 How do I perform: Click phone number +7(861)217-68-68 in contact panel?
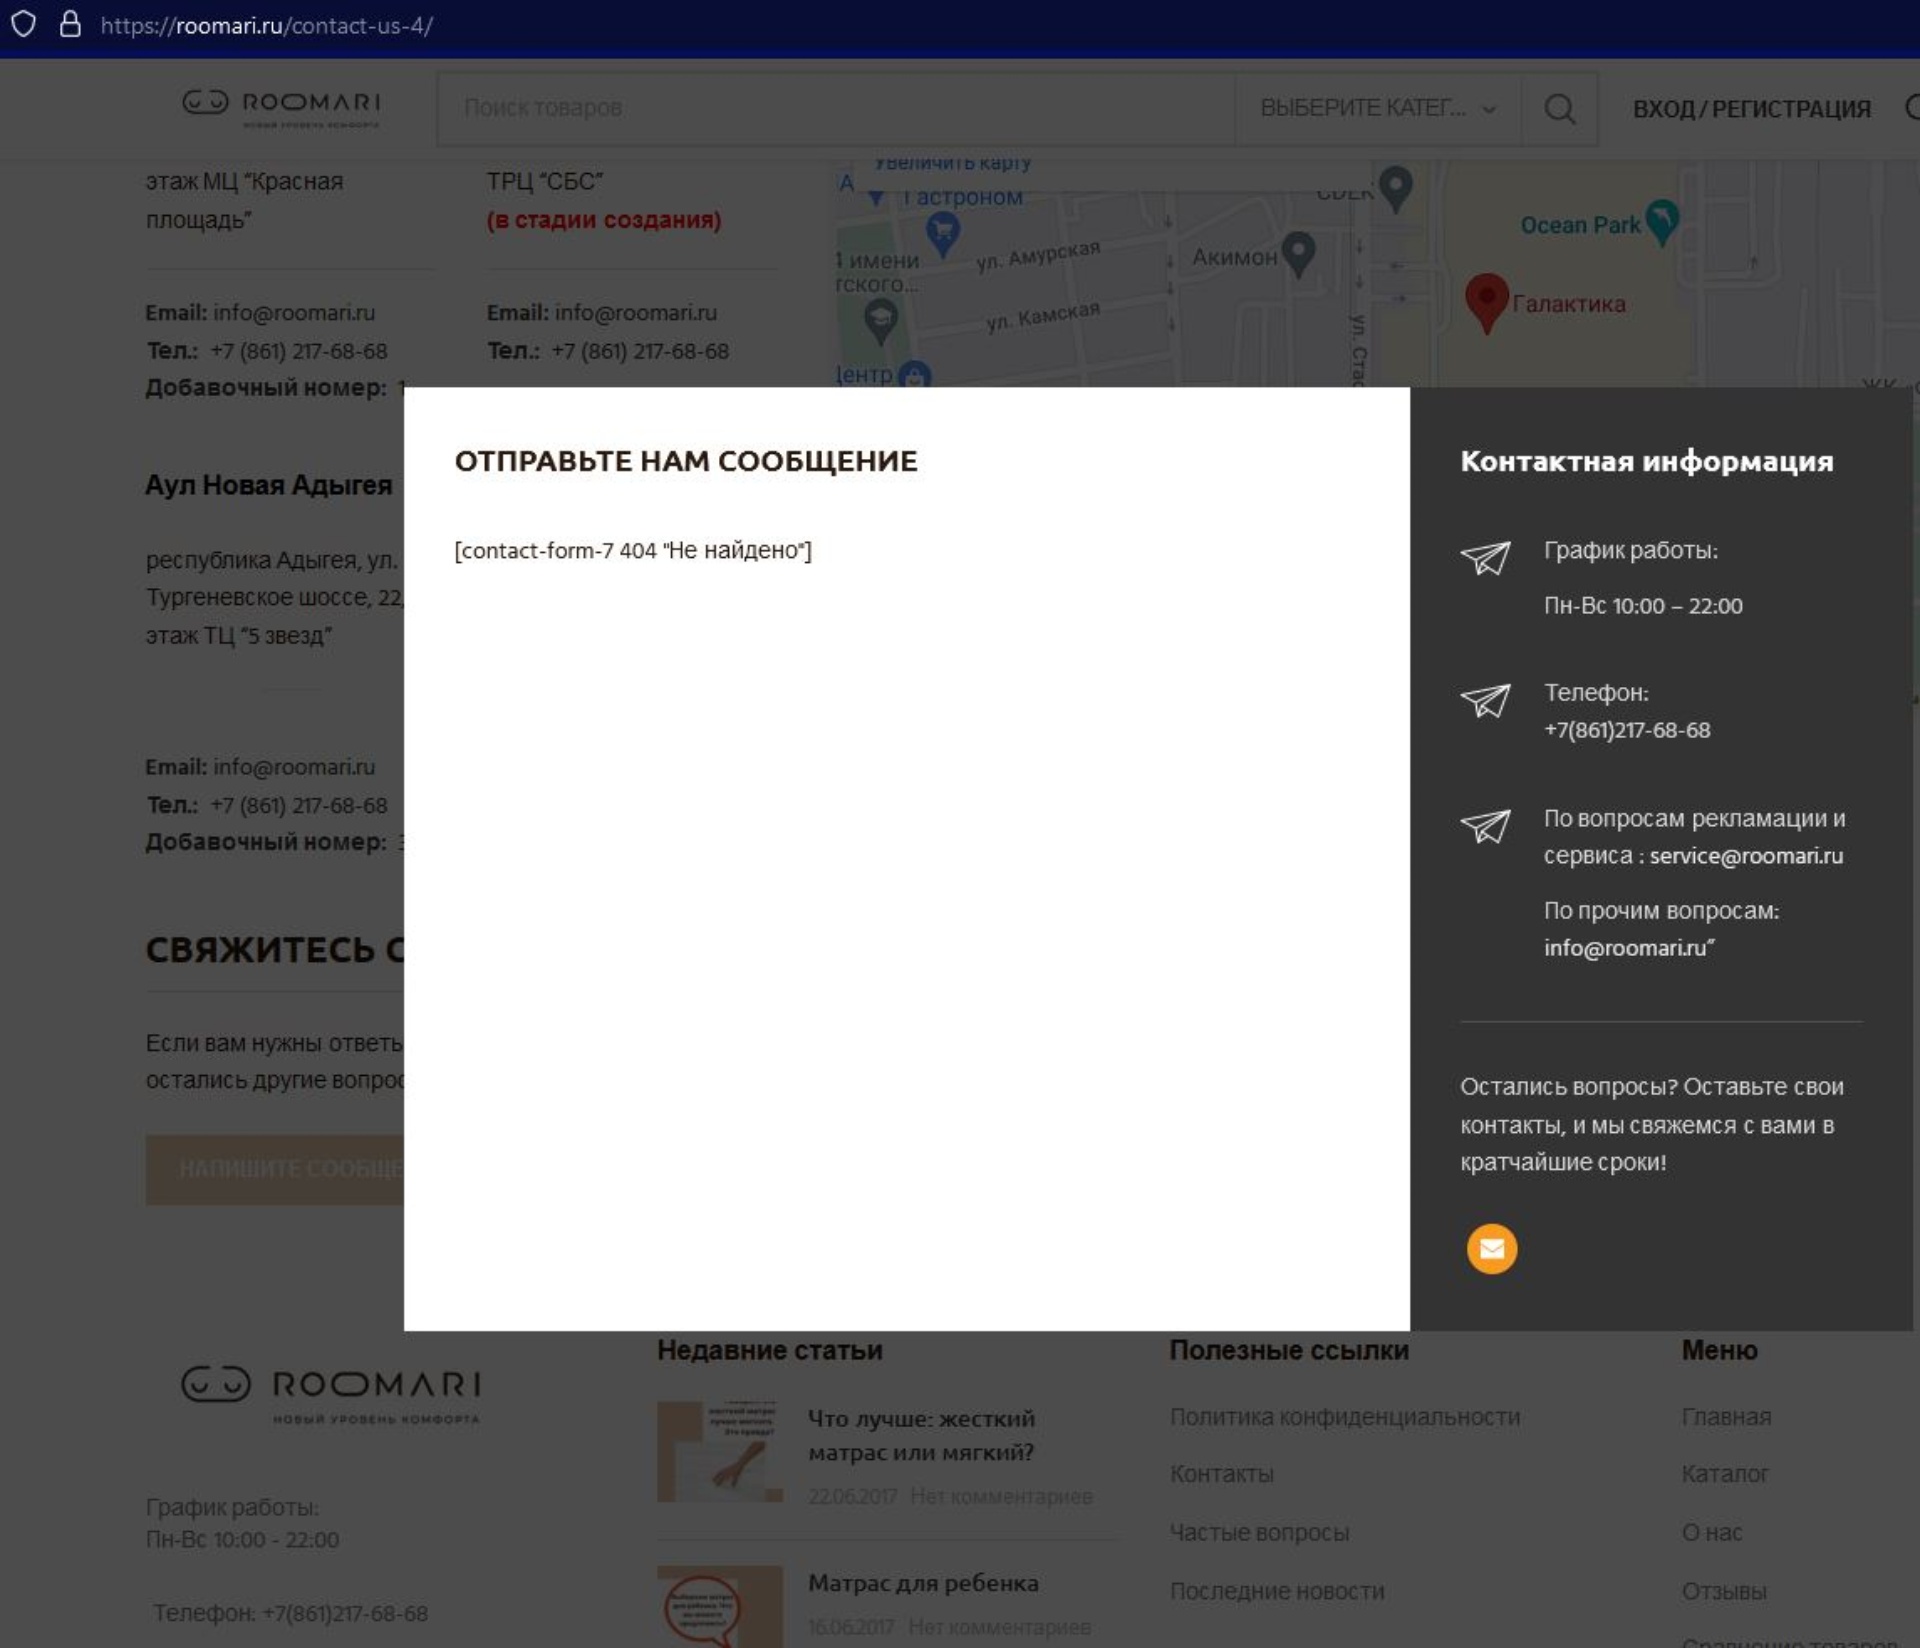[x=1627, y=730]
